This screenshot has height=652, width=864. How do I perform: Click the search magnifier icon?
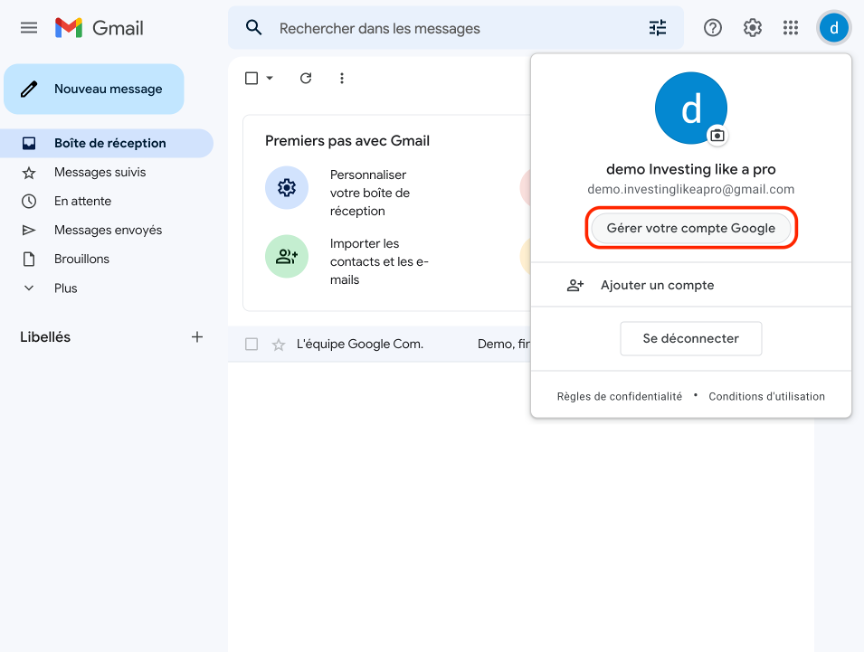pyautogui.click(x=253, y=28)
